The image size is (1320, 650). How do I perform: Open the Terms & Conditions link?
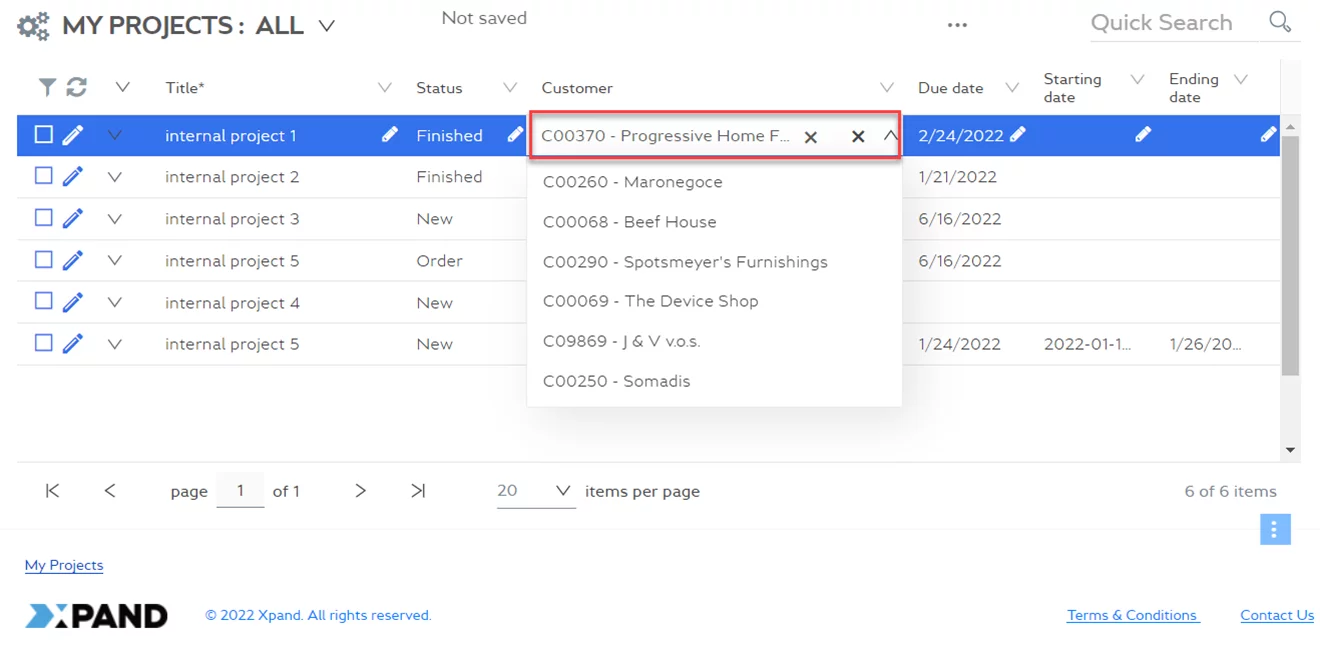click(x=1131, y=616)
